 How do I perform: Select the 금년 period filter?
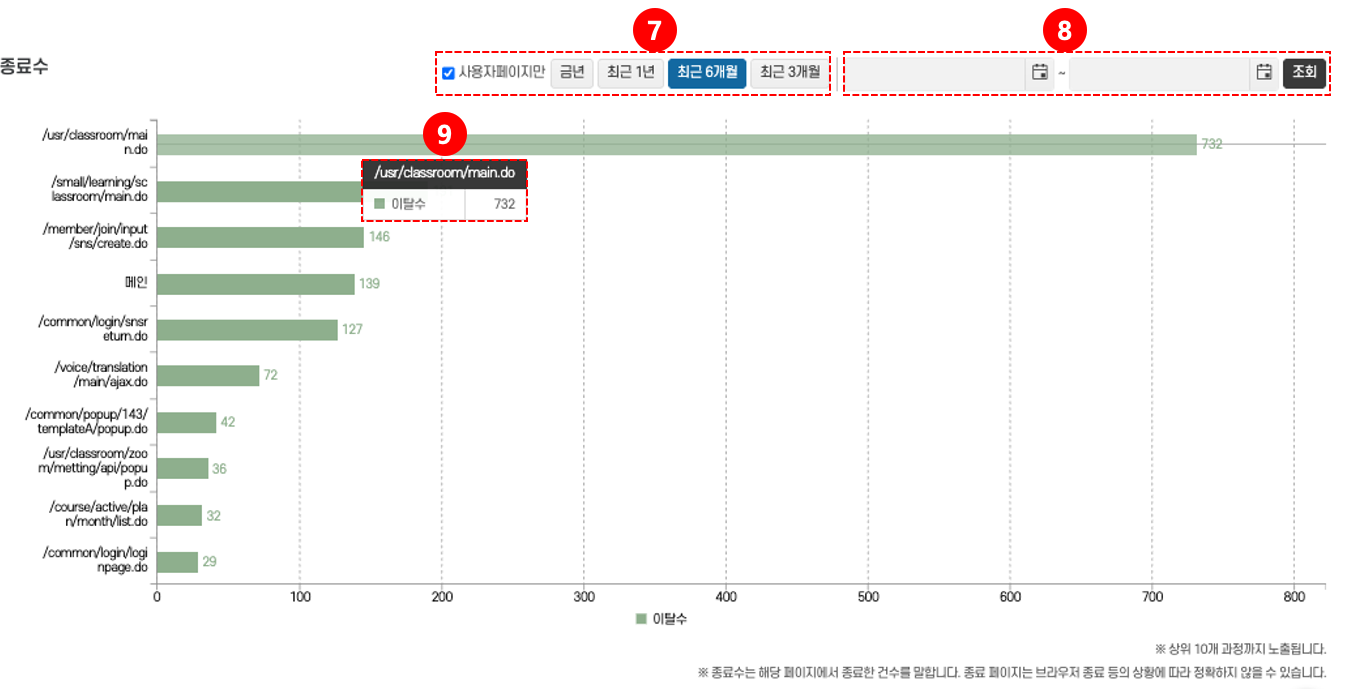pyautogui.click(x=572, y=73)
